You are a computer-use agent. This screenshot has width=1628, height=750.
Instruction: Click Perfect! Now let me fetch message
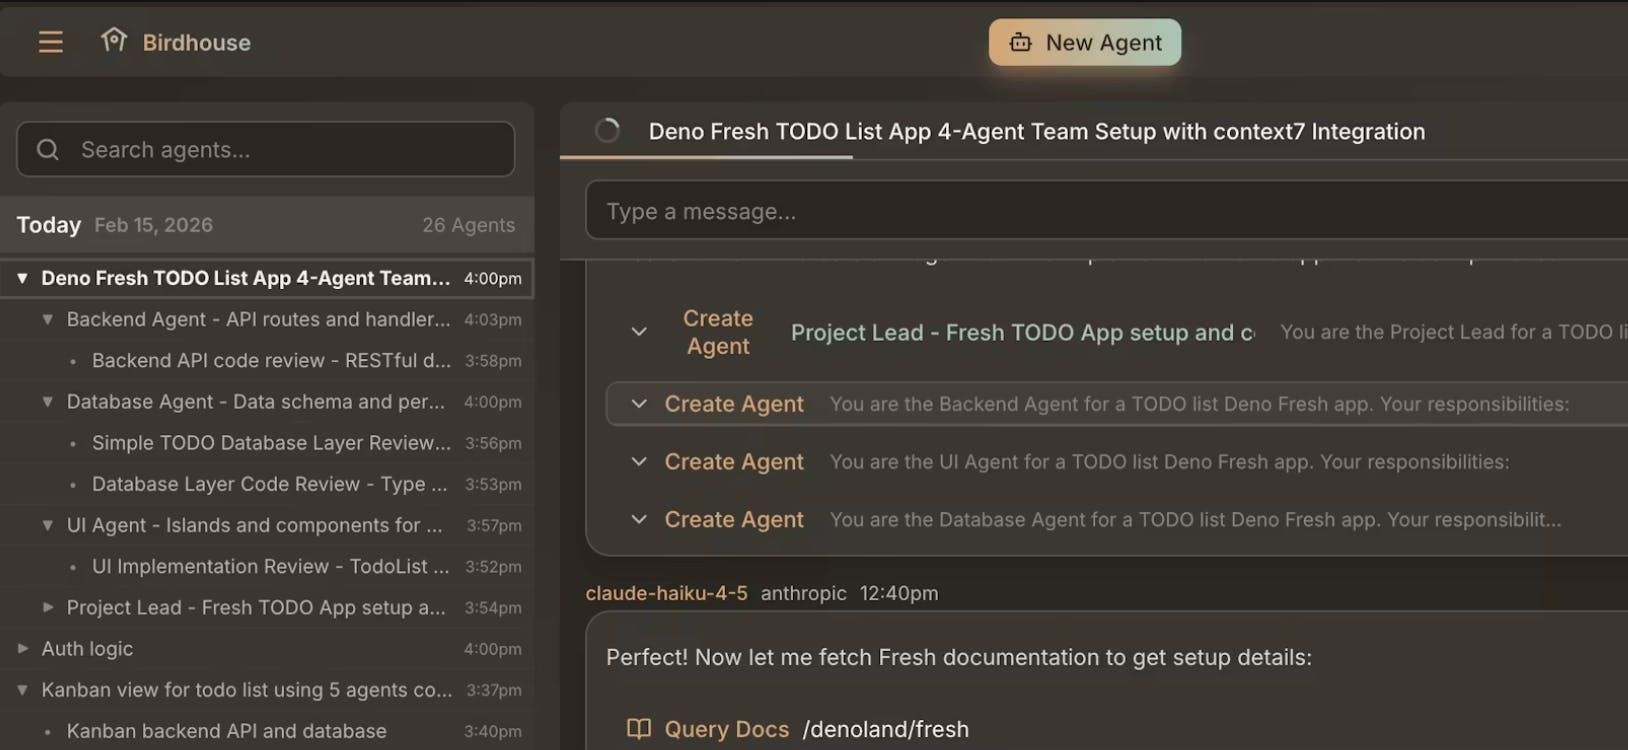coord(959,657)
